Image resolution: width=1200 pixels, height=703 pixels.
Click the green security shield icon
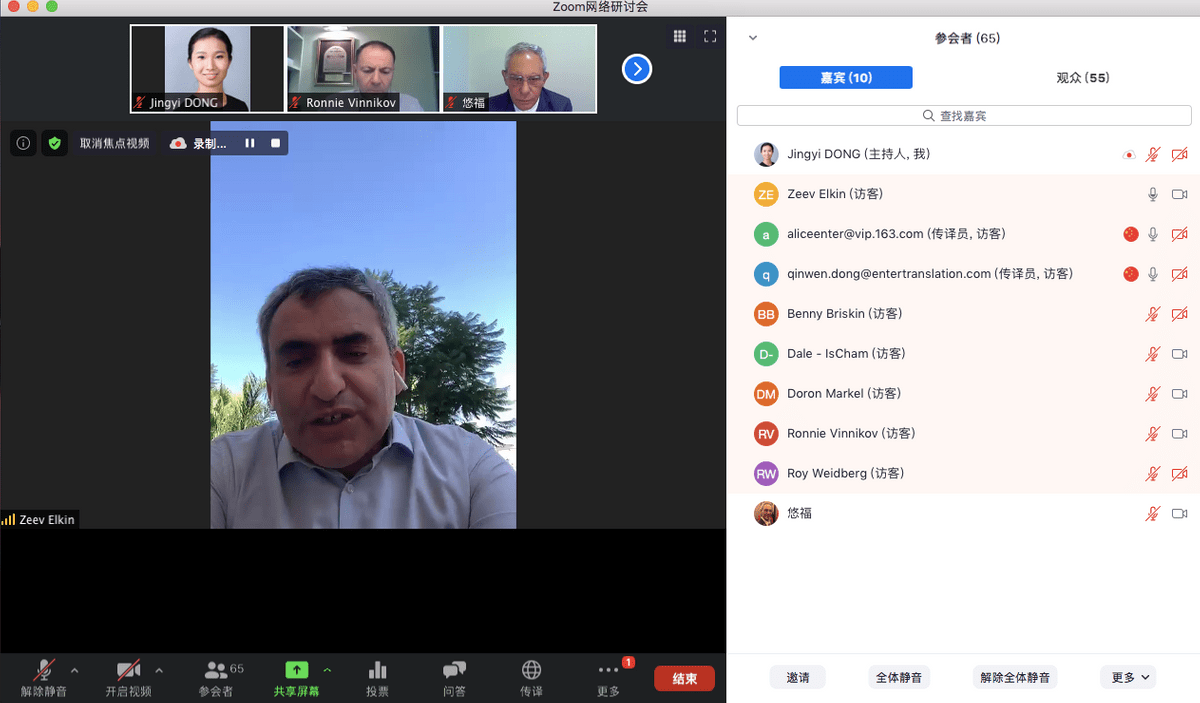[x=54, y=143]
